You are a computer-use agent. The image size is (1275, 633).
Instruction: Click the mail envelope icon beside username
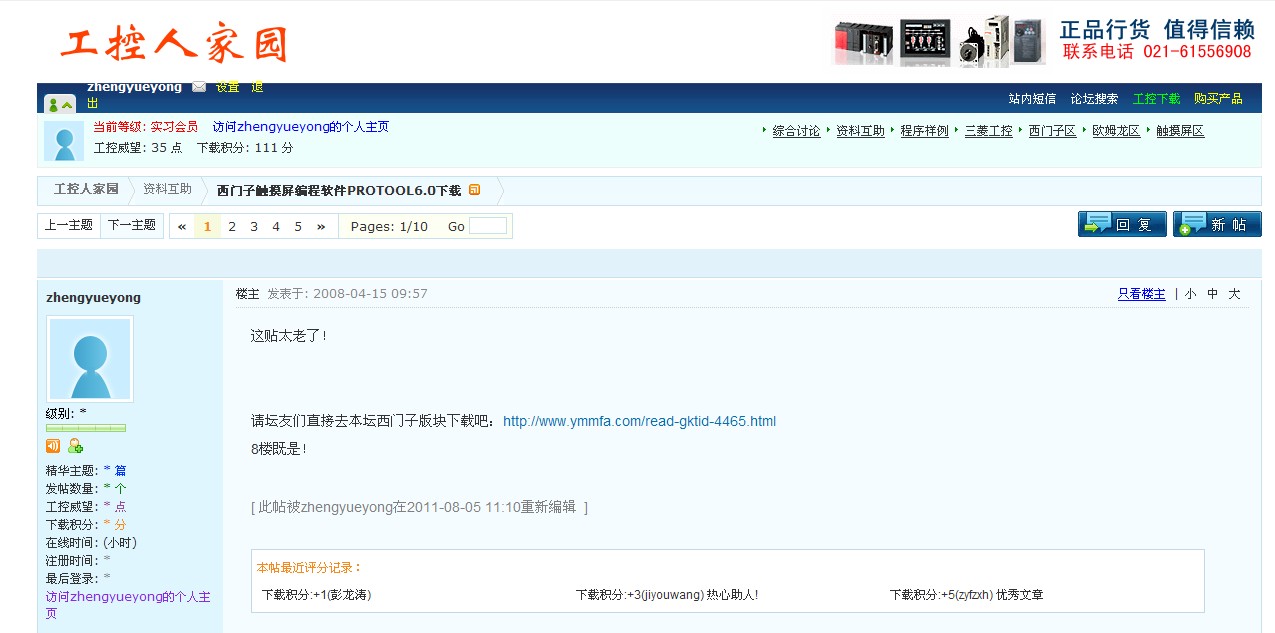199,88
